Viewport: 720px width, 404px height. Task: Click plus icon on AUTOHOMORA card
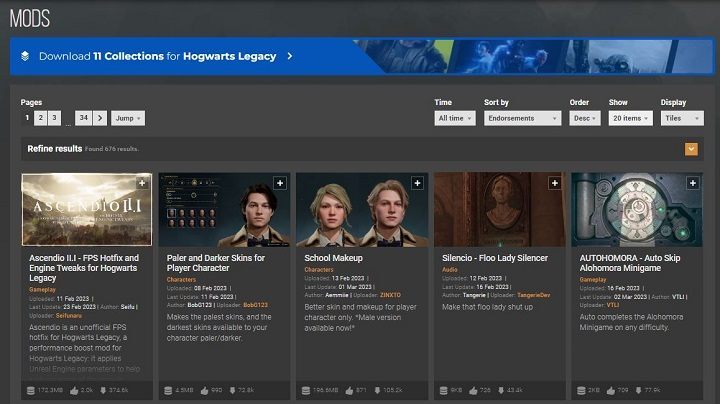[x=692, y=183]
